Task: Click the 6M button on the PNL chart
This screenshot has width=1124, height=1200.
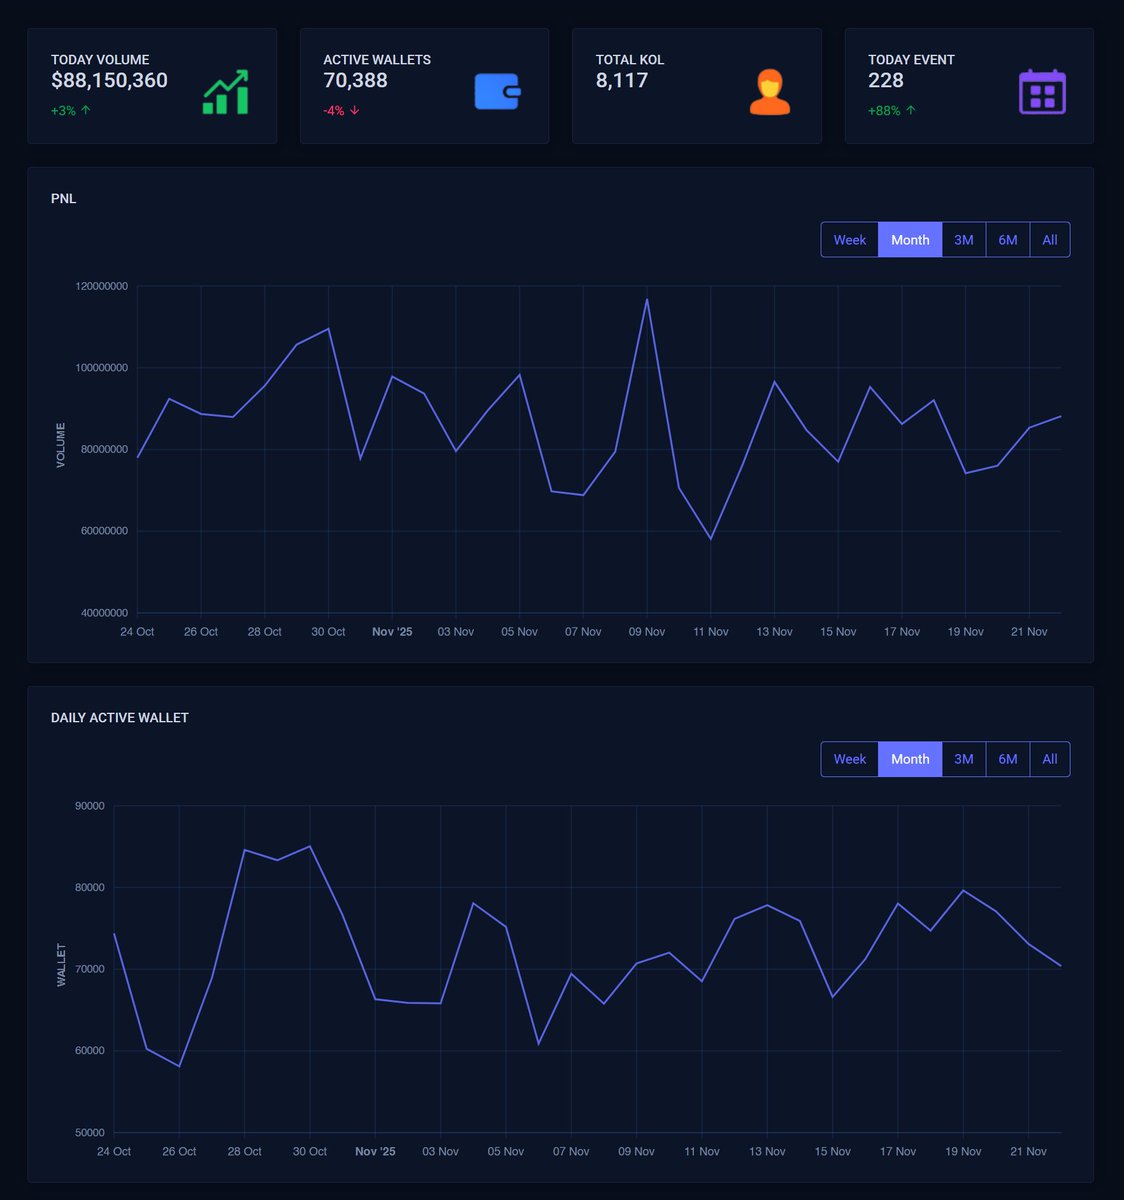Action: [x=1007, y=239]
